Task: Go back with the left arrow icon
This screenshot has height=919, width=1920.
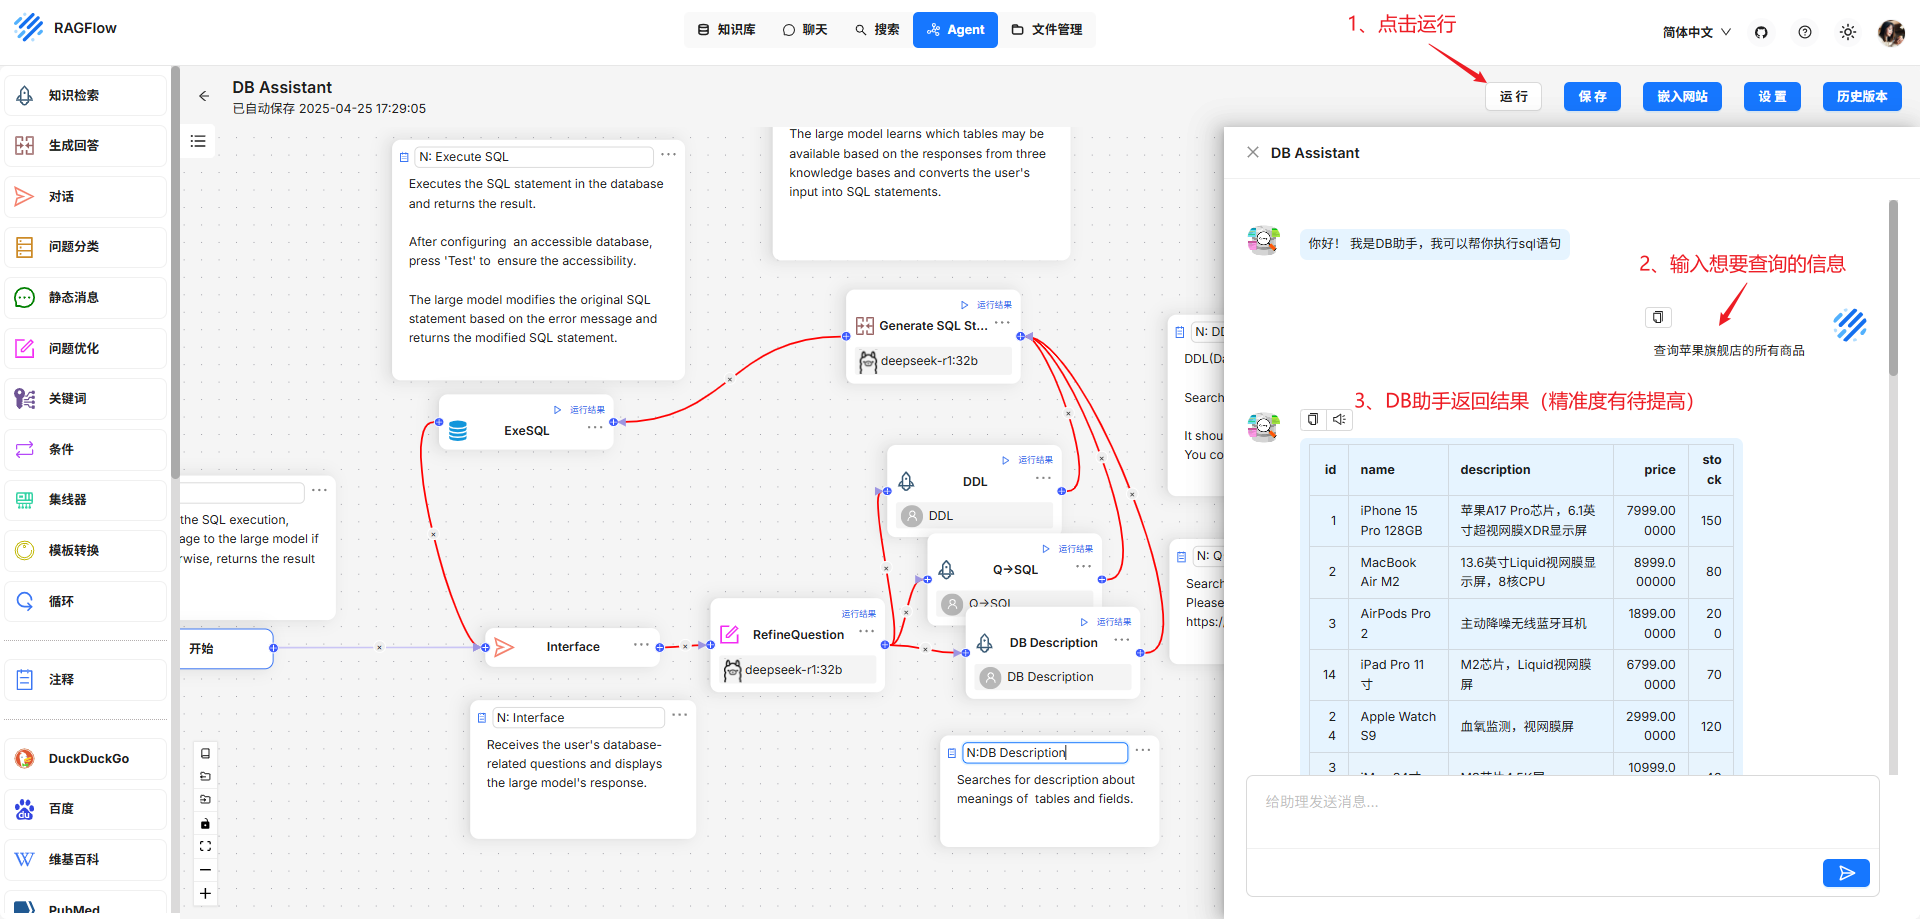Action: click(x=204, y=96)
